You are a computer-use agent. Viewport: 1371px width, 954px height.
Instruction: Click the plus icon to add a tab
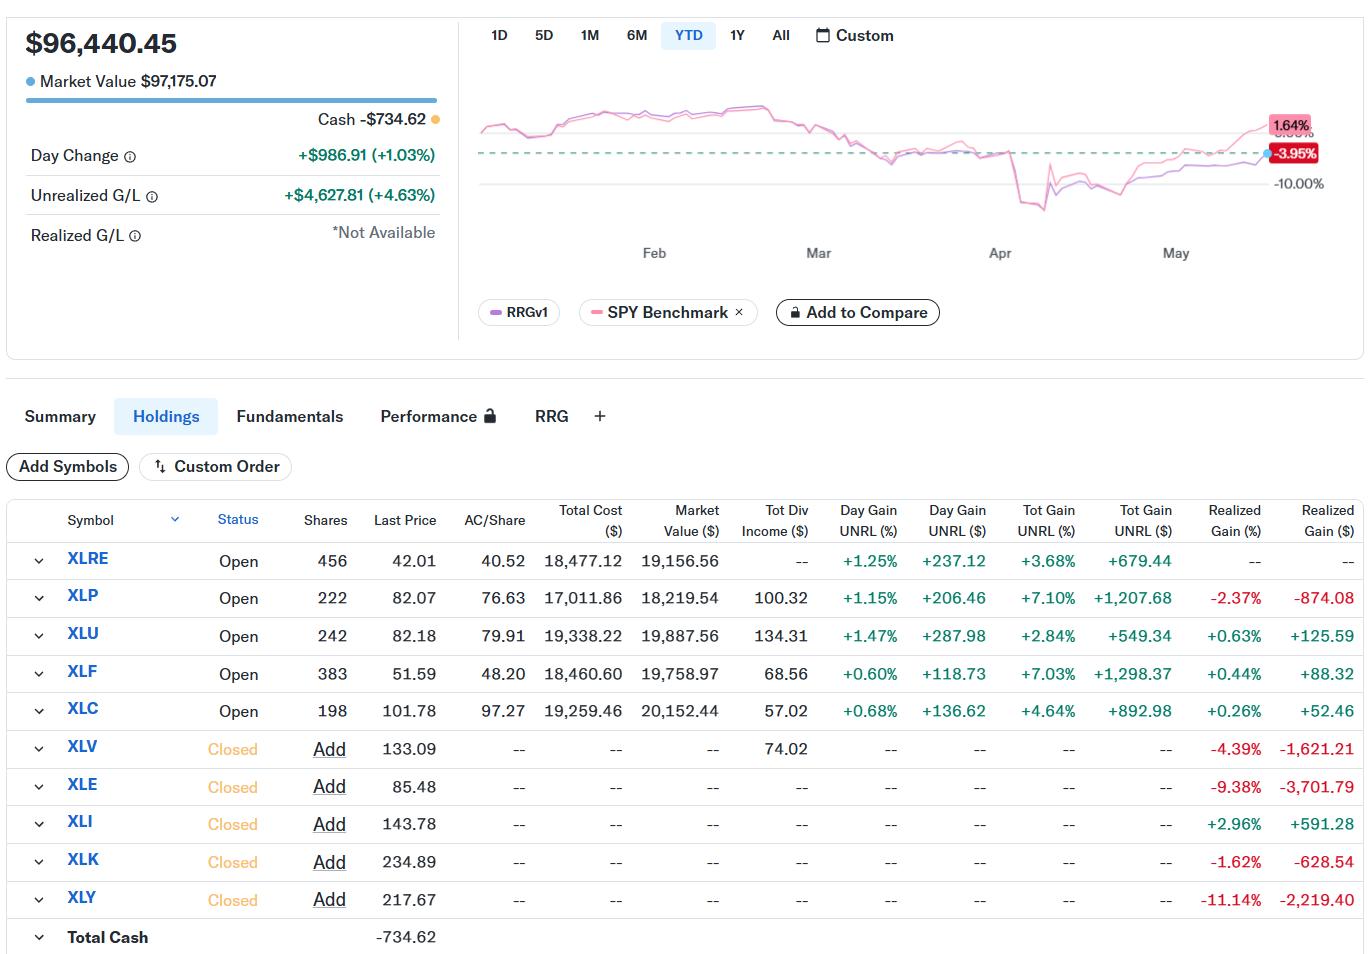(x=600, y=416)
